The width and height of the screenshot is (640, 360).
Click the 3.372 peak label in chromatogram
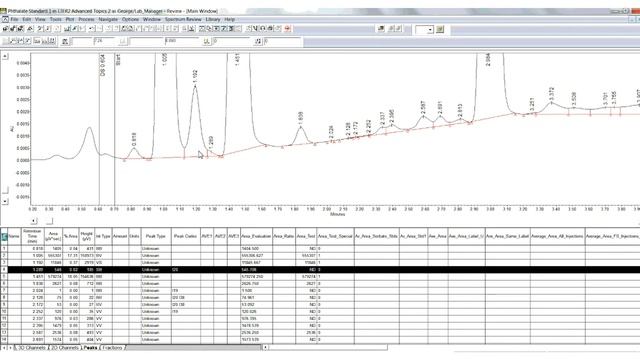pos(552,94)
